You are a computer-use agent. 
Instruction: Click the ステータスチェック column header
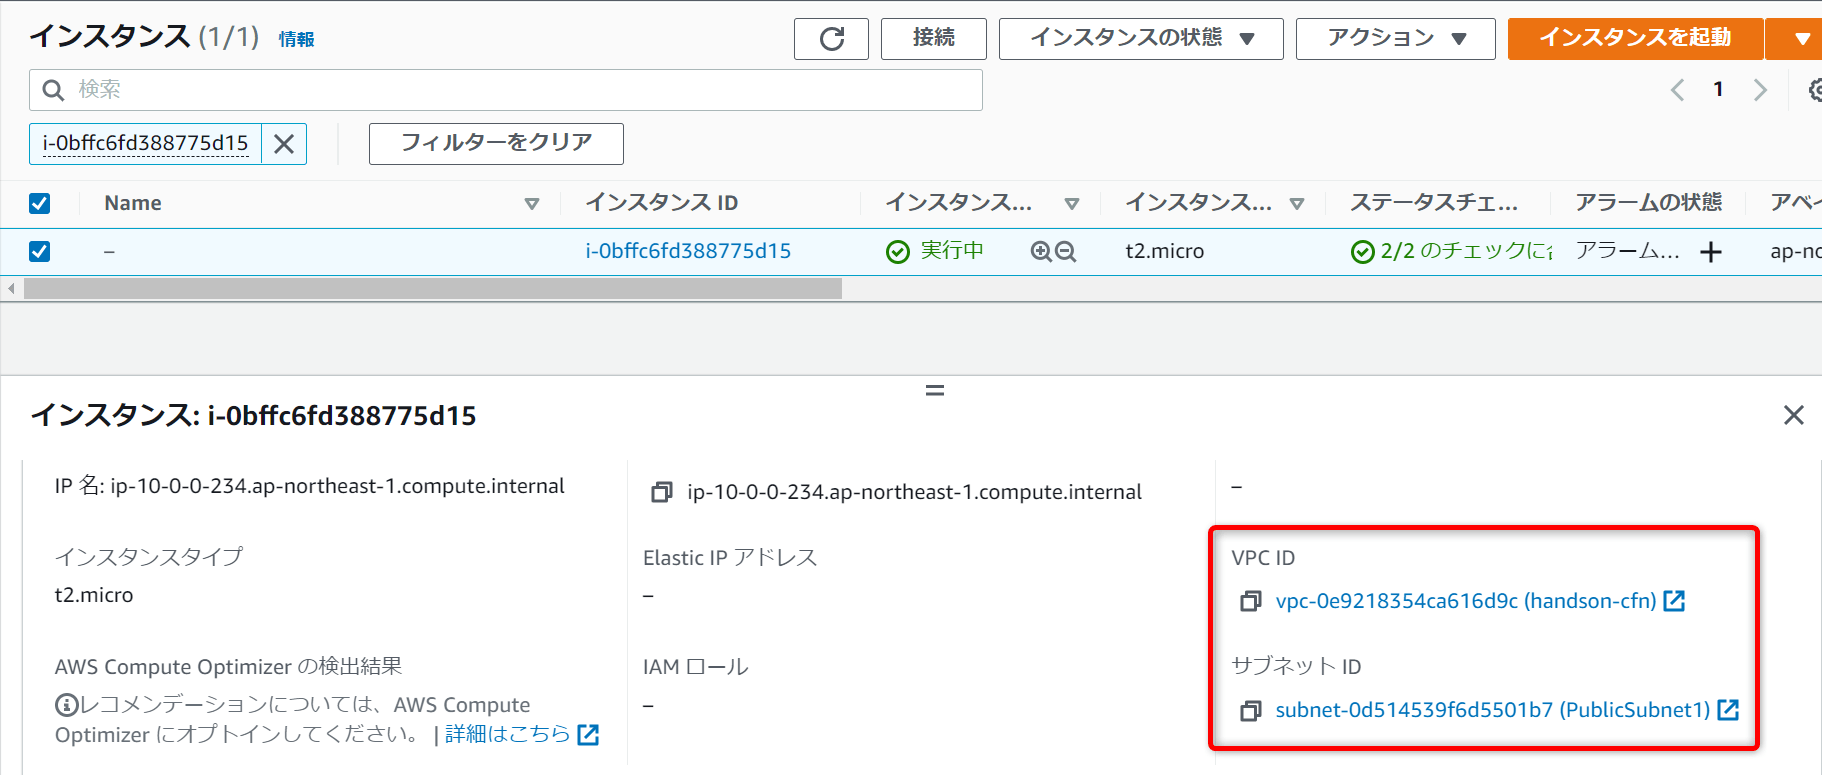pos(1434,203)
